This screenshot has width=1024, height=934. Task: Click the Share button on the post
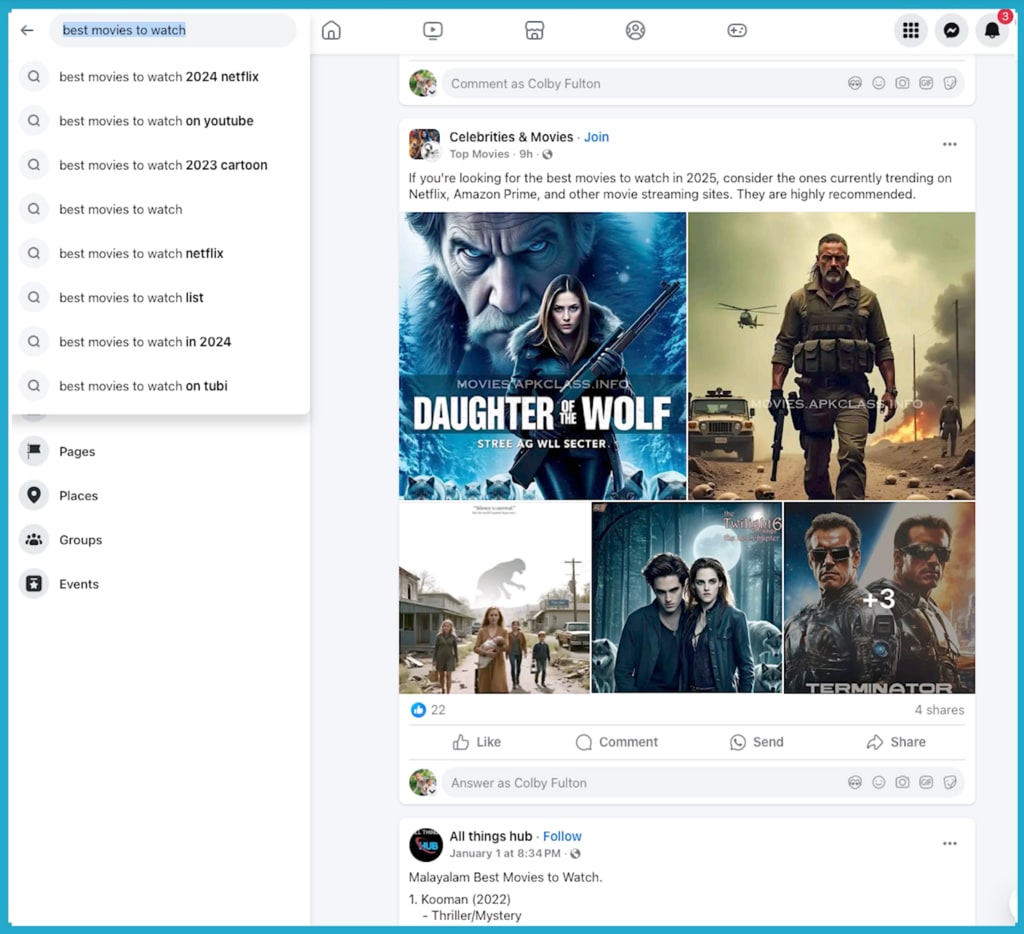click(896, 742)
